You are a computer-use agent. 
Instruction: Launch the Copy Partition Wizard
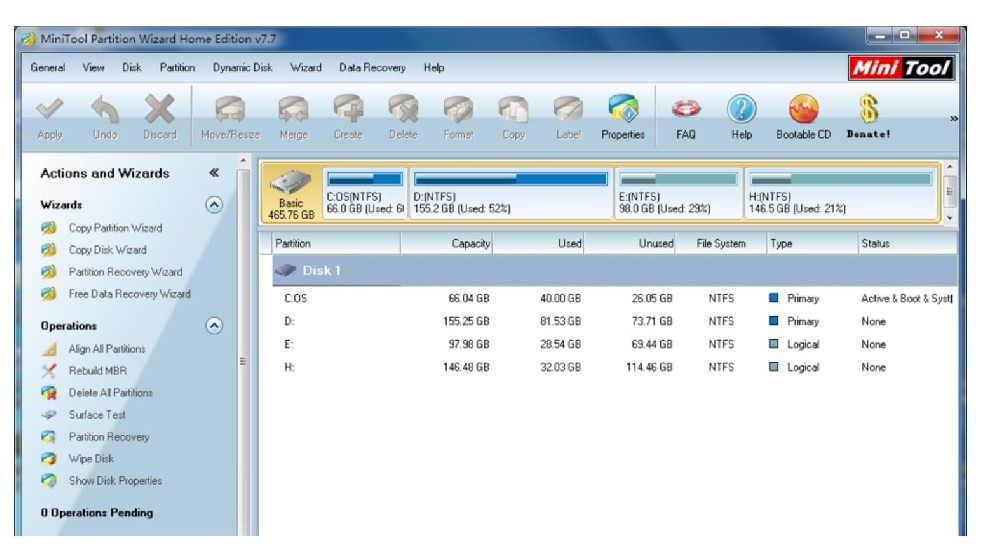[115, 228]
